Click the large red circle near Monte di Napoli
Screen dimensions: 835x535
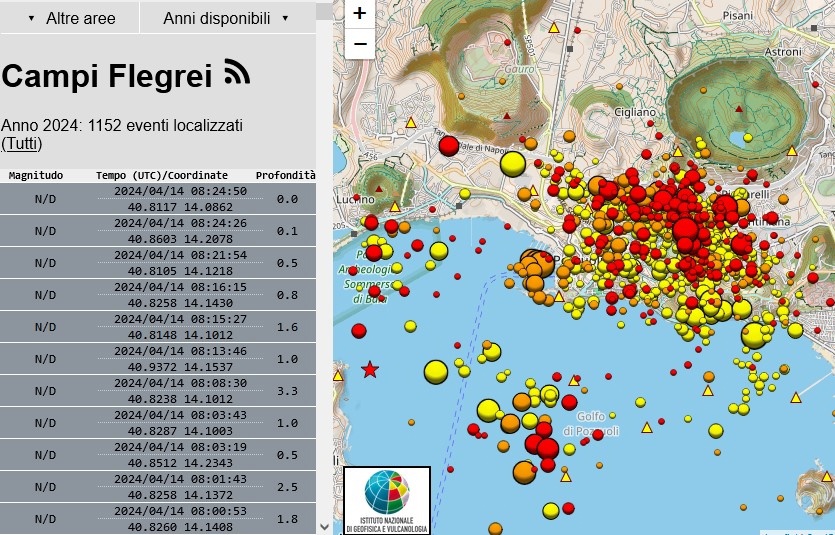449,146
